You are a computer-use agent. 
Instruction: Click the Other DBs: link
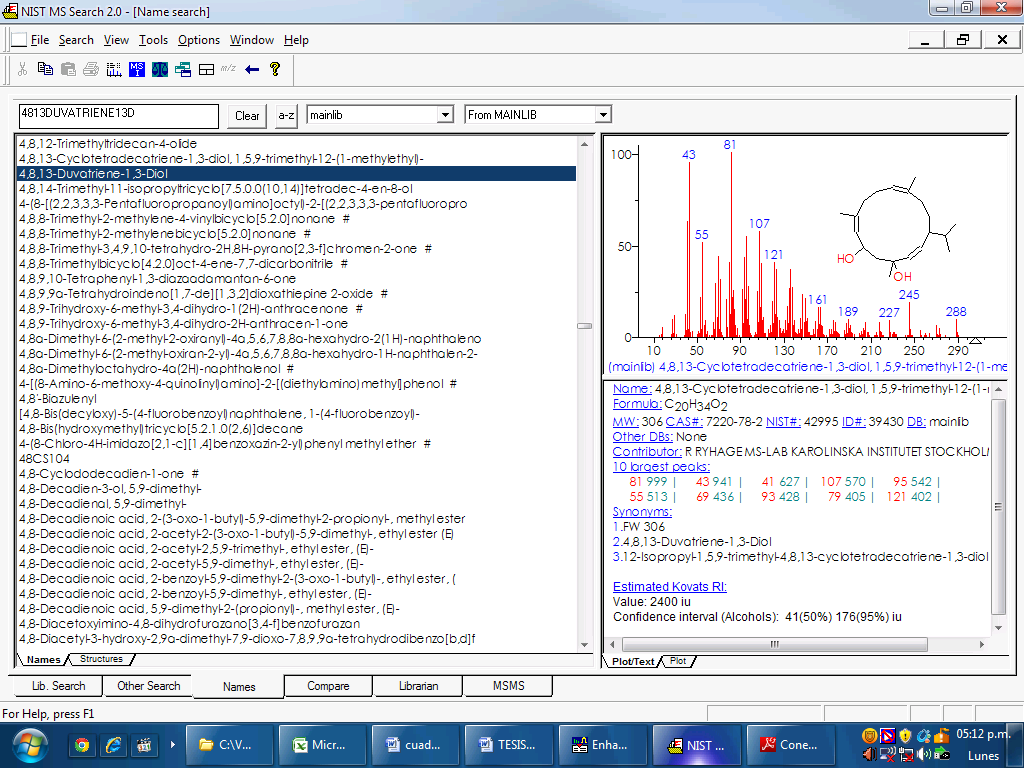(643, 437)
